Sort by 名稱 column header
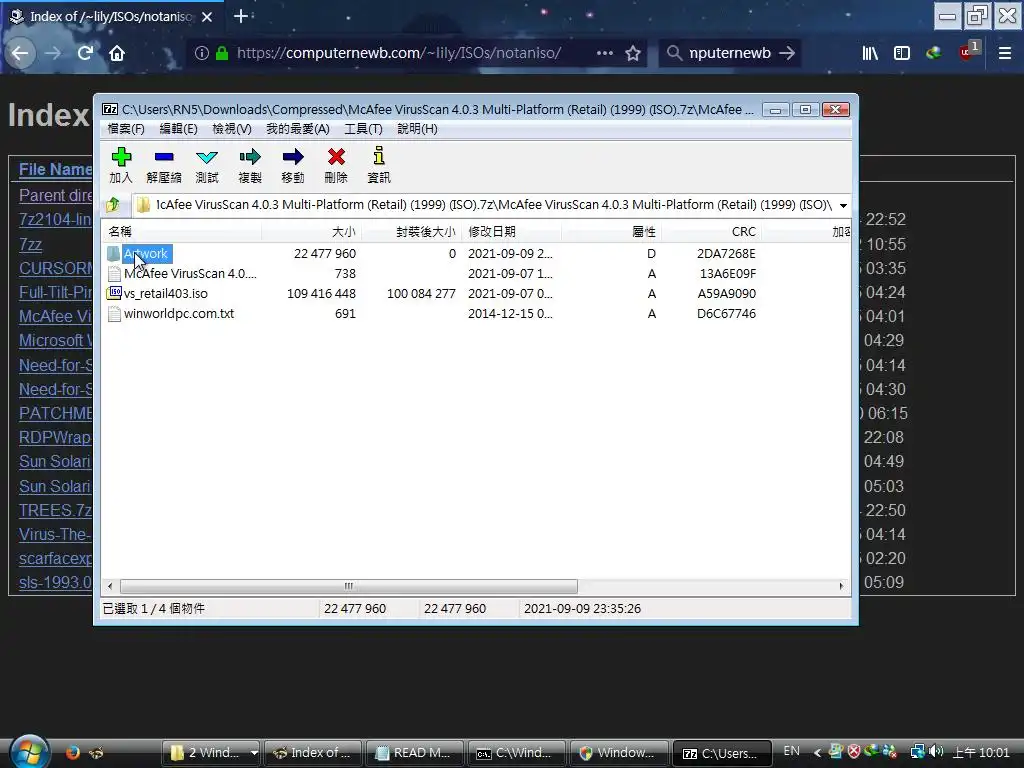Viewport: 1024px width, 768px height. coord(182,231)
